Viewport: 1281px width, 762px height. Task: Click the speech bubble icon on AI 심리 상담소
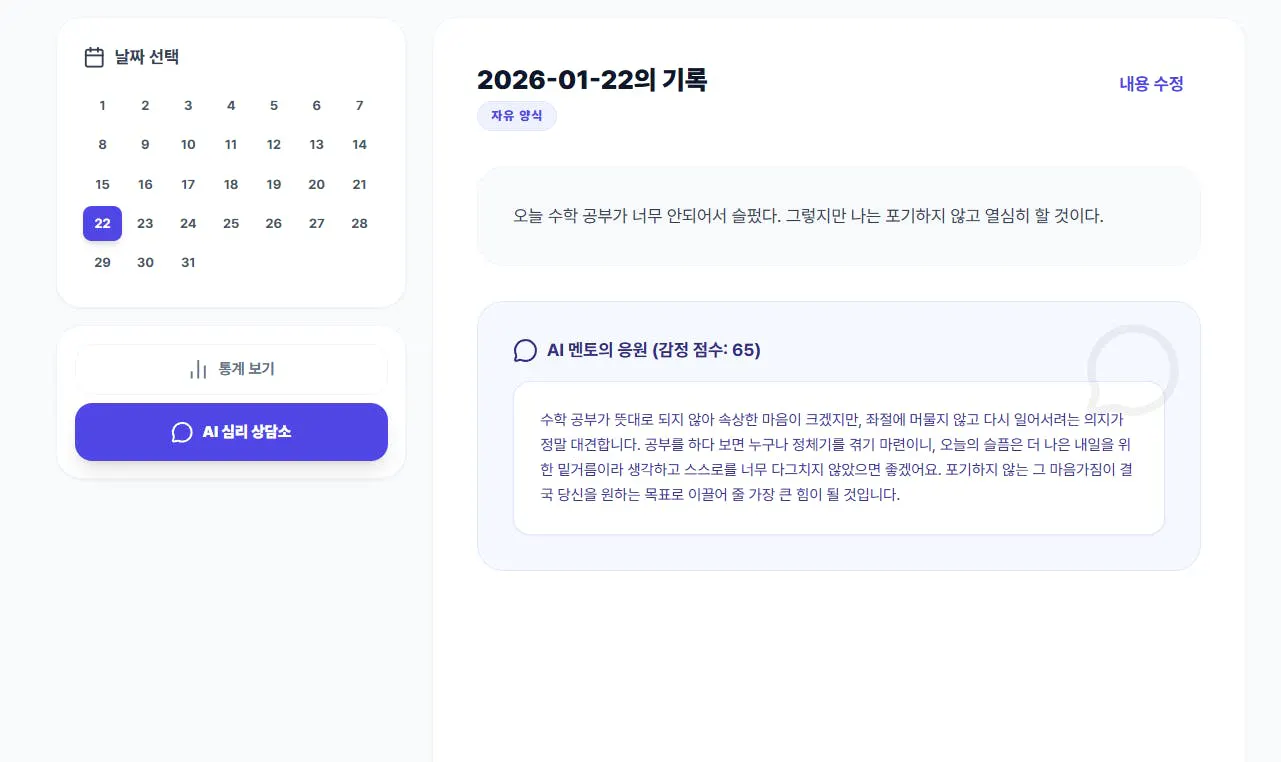point(181,432)
